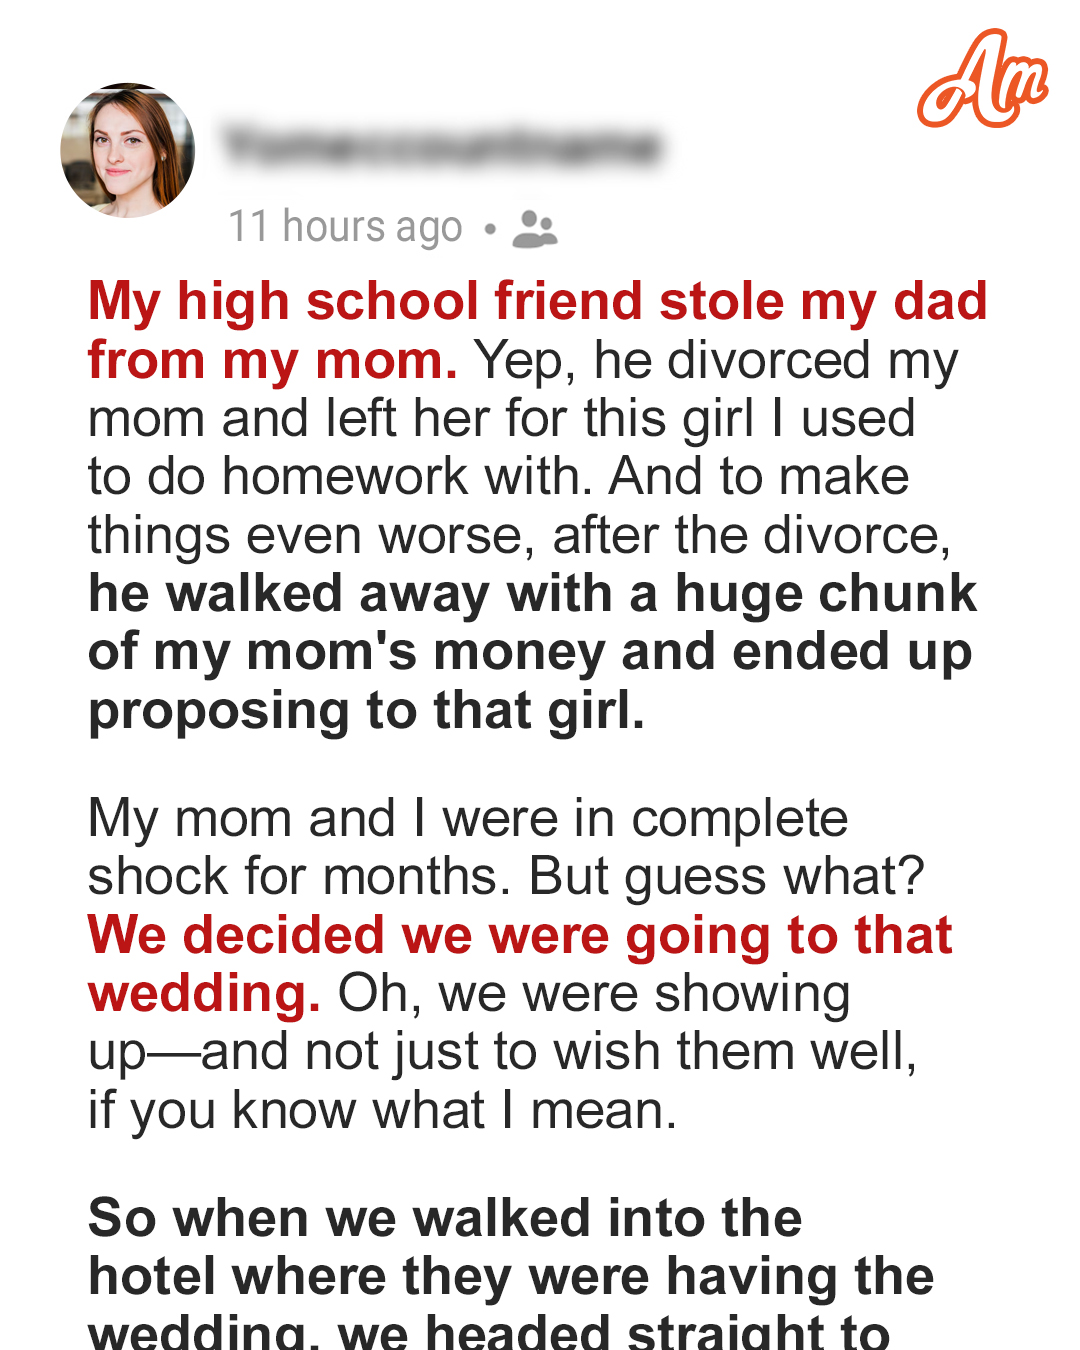Click the Am logo in corner
Viewport: 1080px width, 1350px height.
(982, 79)
